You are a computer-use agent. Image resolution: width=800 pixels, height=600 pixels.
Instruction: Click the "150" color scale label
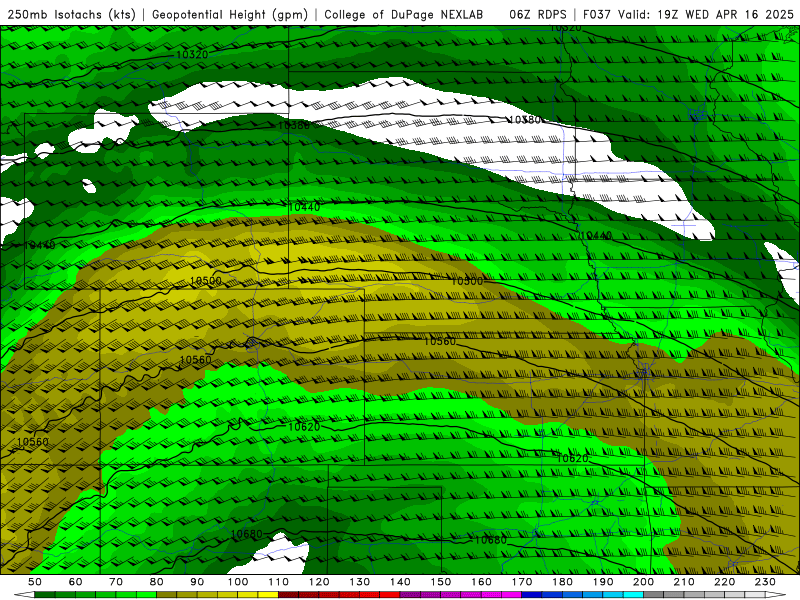[441, 582]
